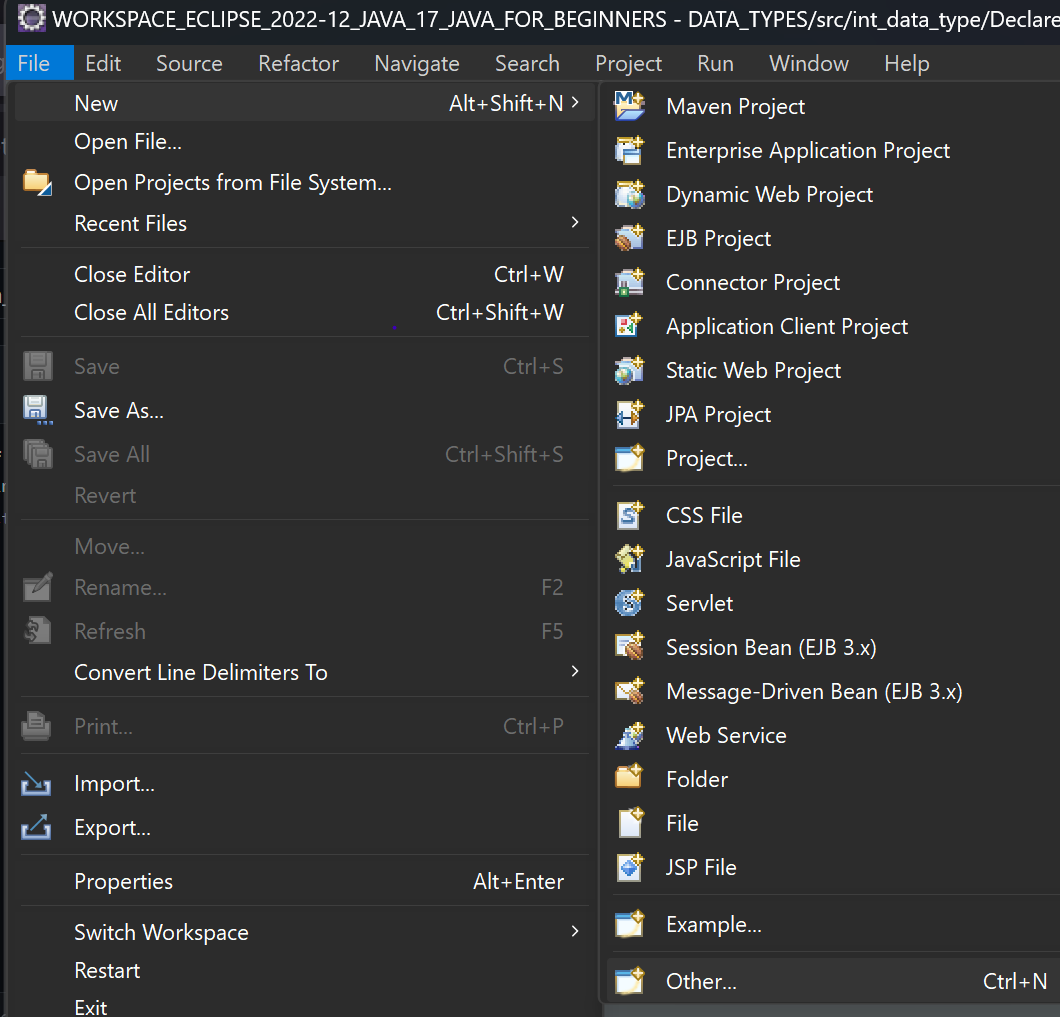This screenshot has width=1060, height=1017.
Task: Click the Import icon
Action: click(x=36, y=784)
